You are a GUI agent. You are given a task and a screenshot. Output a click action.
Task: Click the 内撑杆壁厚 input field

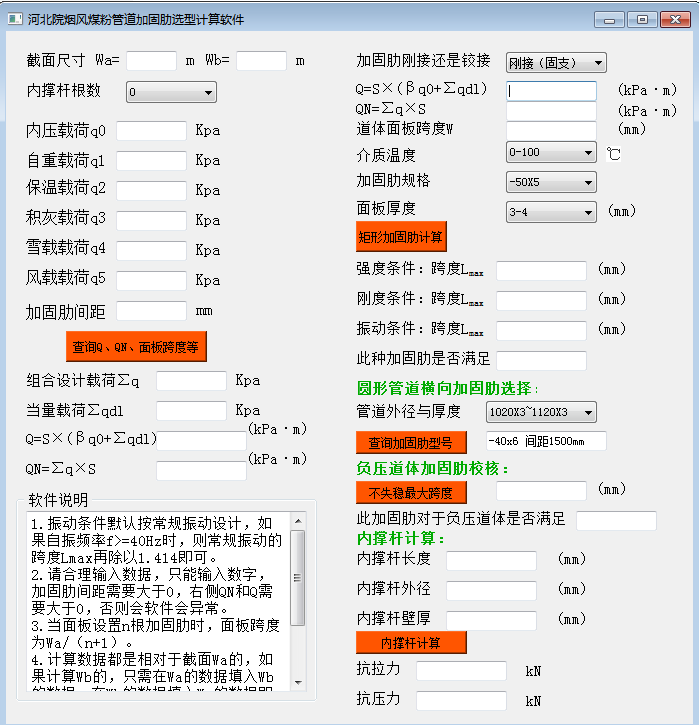(491, 621)
